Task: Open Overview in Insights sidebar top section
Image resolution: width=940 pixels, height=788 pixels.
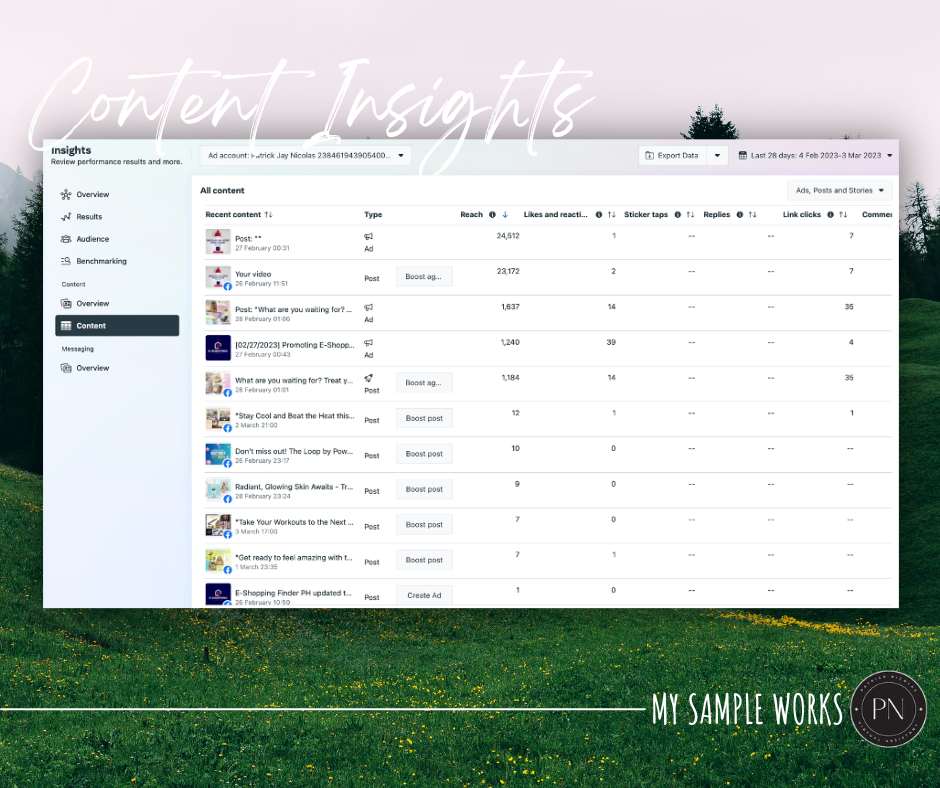Action: (x=92, y=194)
